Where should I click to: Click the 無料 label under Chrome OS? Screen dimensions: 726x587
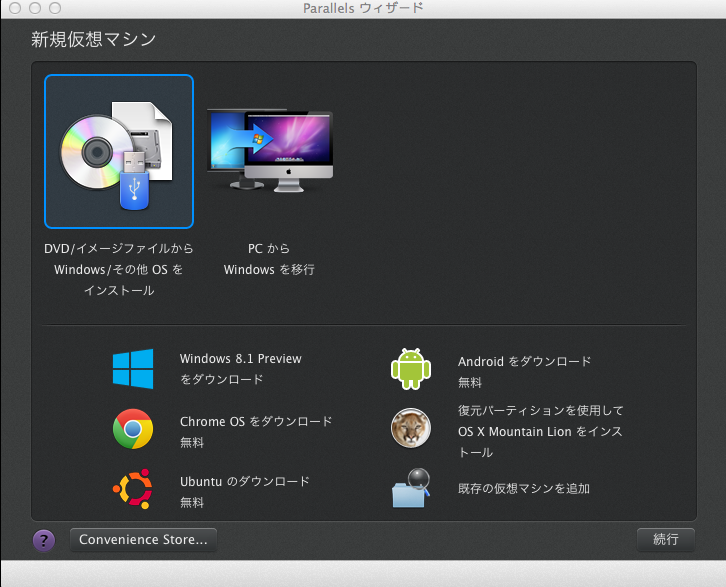coord(192,443)
